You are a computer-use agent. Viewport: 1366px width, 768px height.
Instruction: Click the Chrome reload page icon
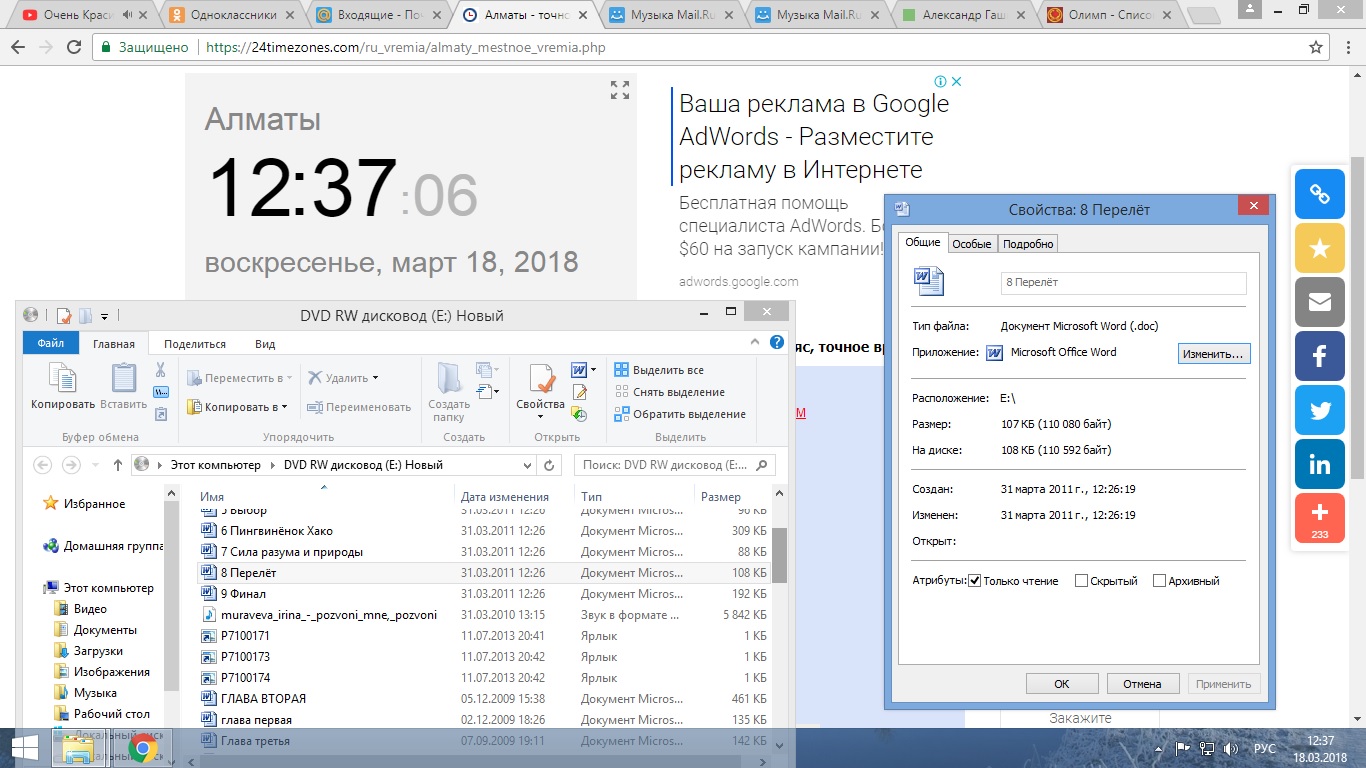pyautogui.click(x=74, y=47)
